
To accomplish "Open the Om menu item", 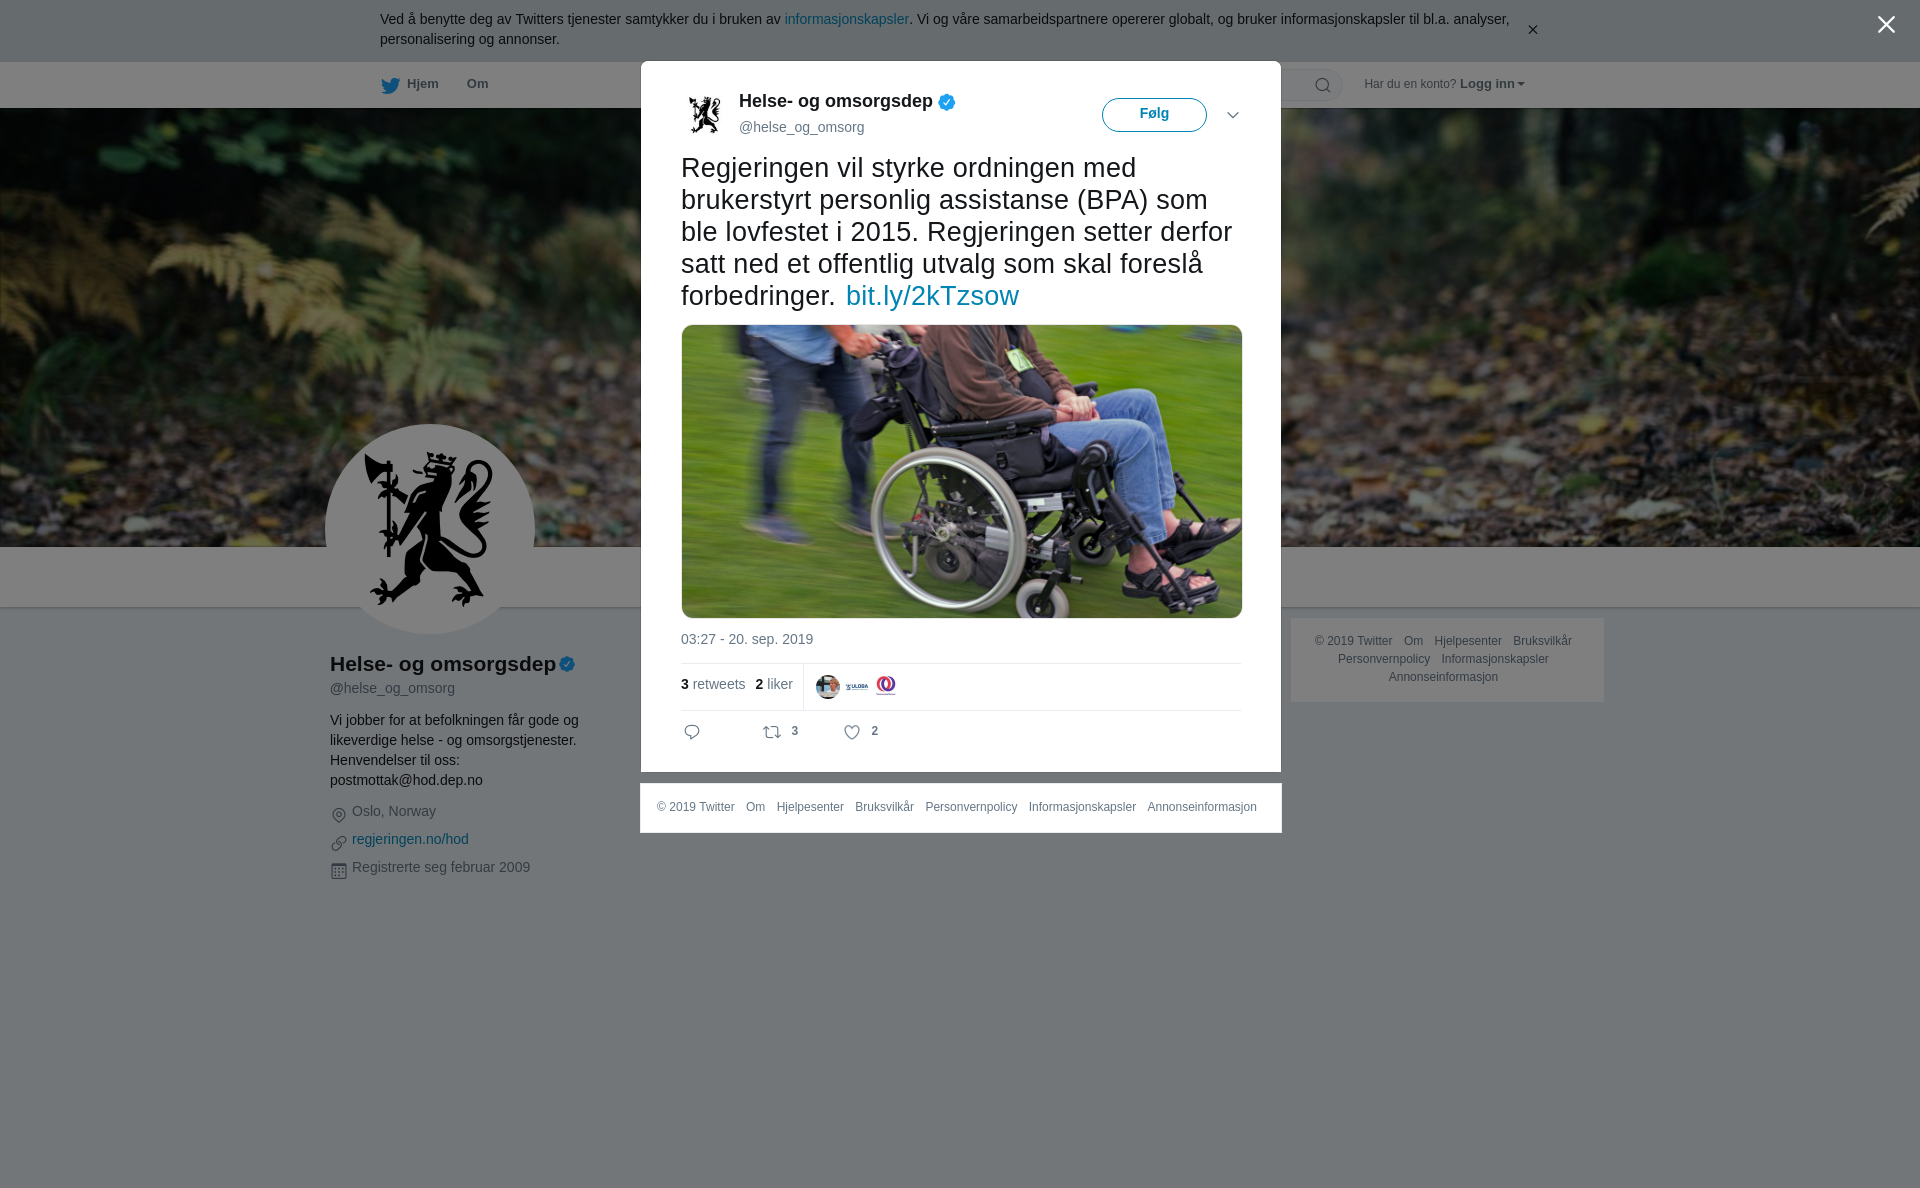I will 477,84.
